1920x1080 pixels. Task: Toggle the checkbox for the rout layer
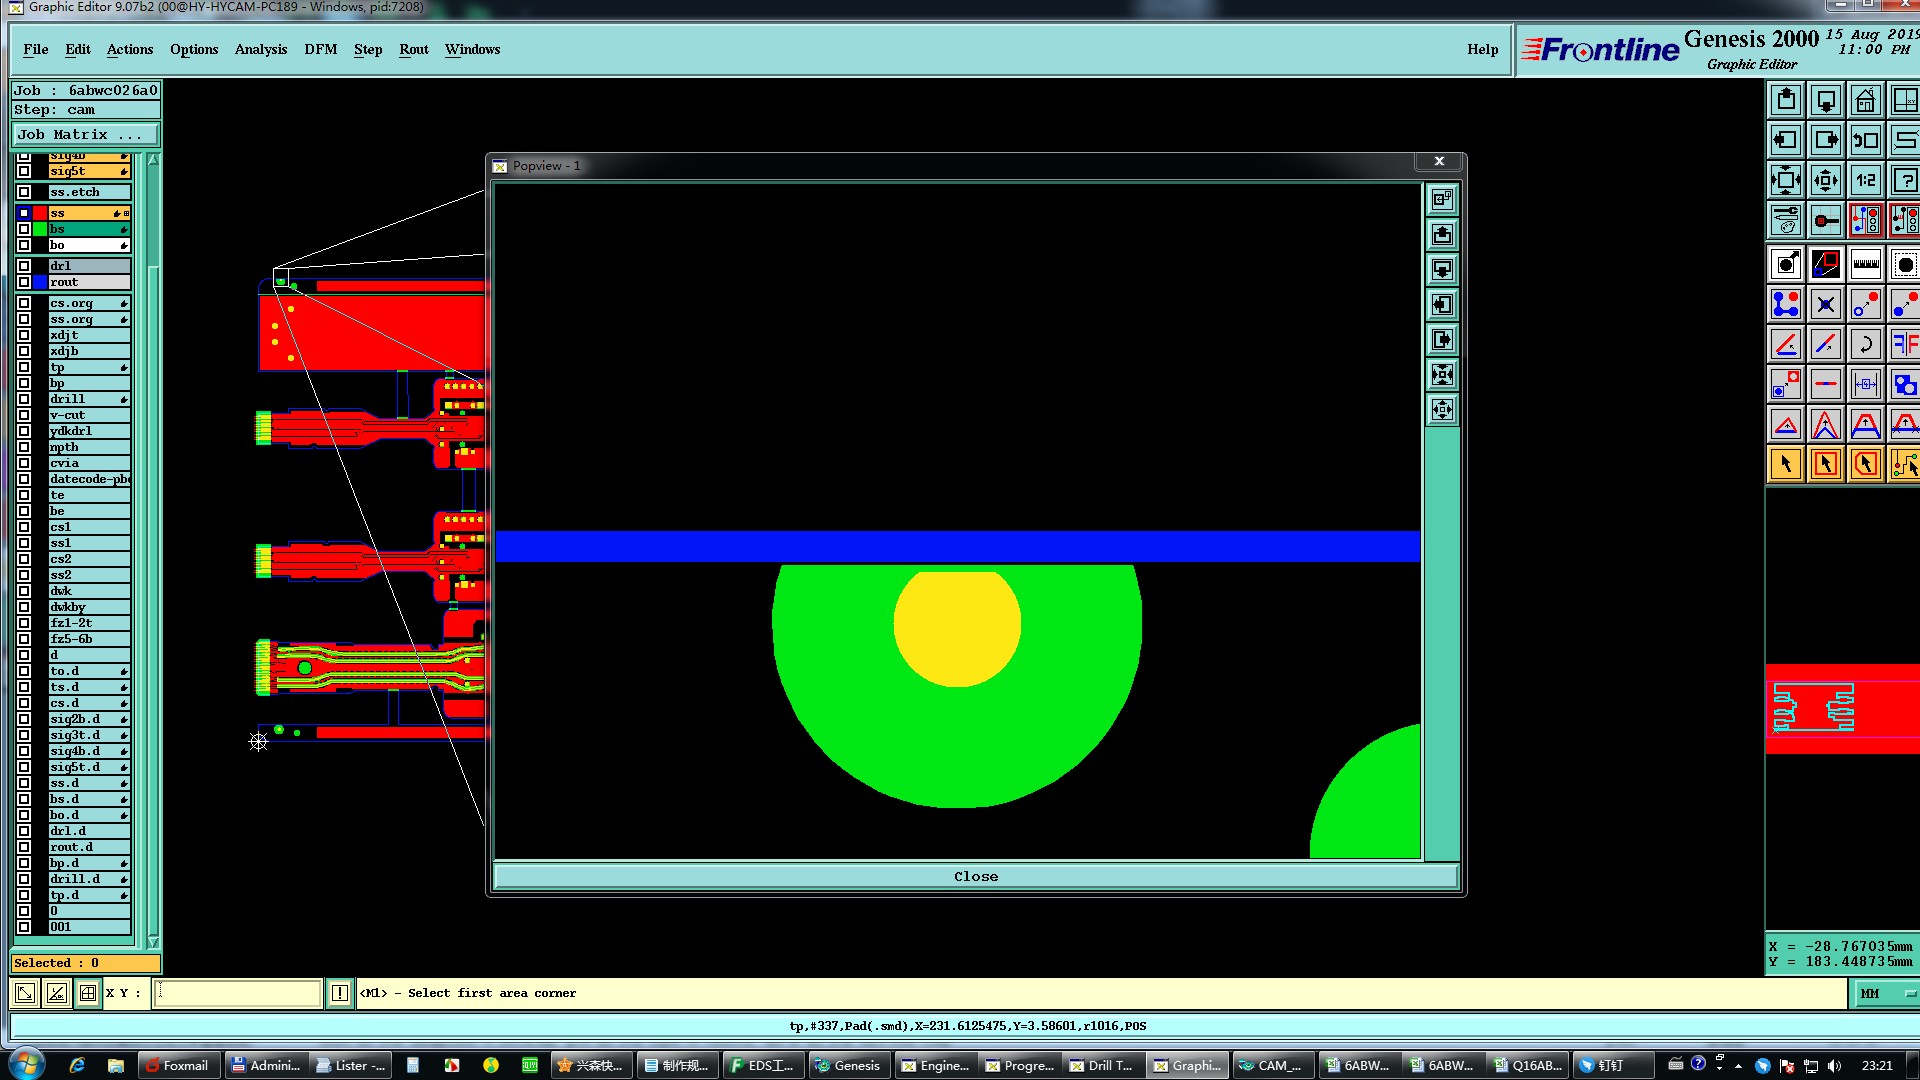click(x=24, y=282)
